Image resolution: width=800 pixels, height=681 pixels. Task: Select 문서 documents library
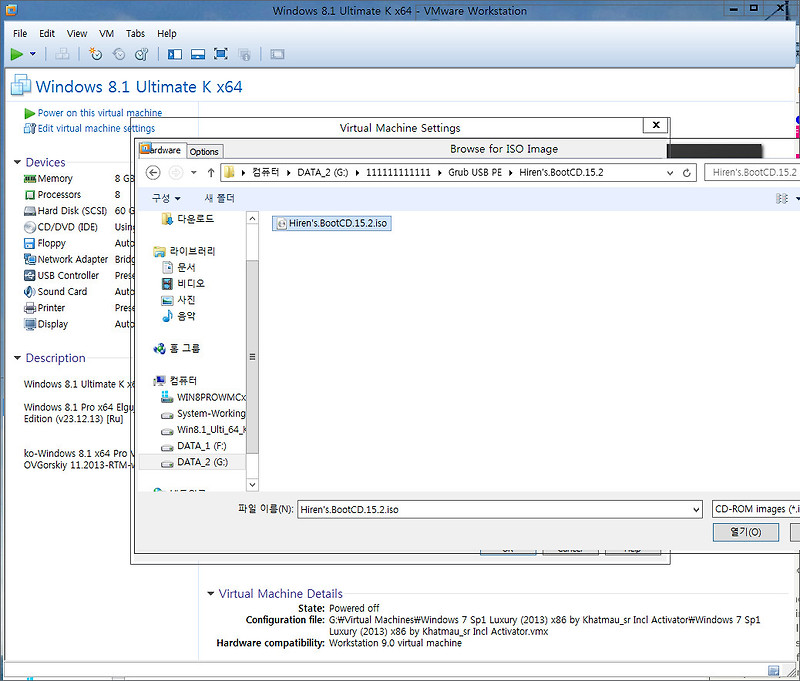[179, 267]
